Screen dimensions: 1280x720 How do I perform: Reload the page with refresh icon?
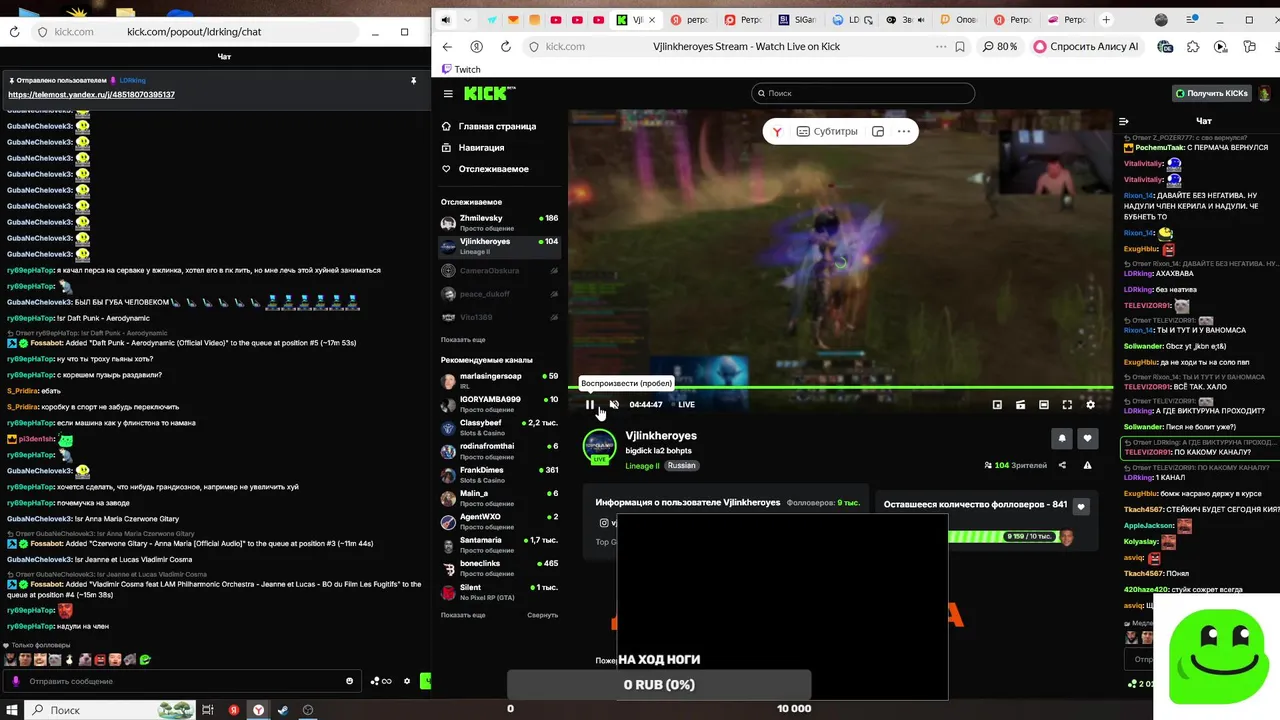[506, 46]
